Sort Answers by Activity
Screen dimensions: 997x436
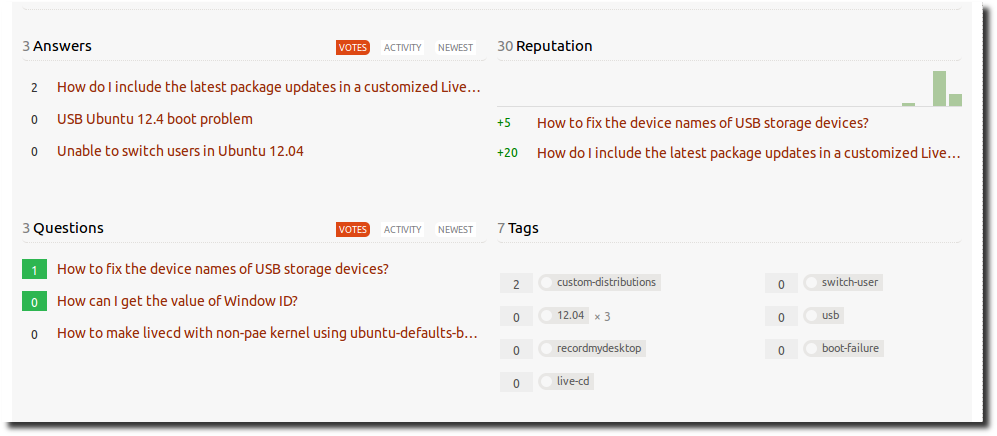pos(403,47)
